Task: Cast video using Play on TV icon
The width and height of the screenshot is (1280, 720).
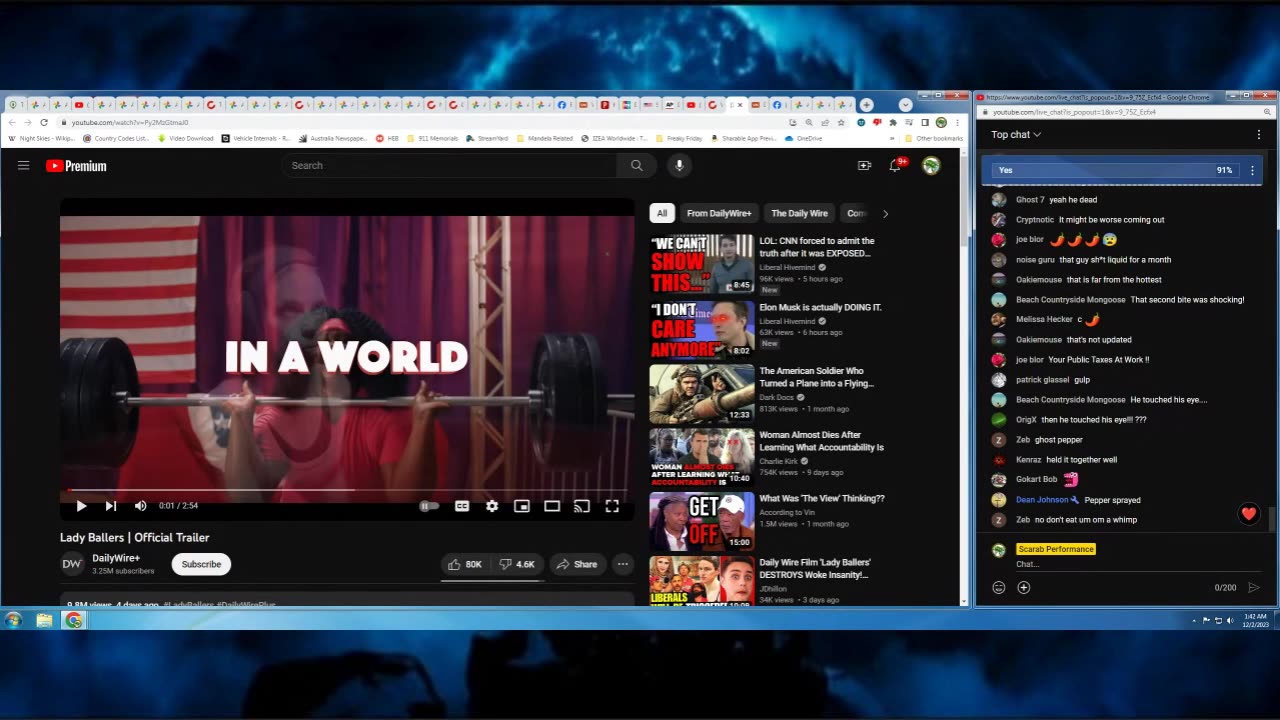Action: (582, 506)
